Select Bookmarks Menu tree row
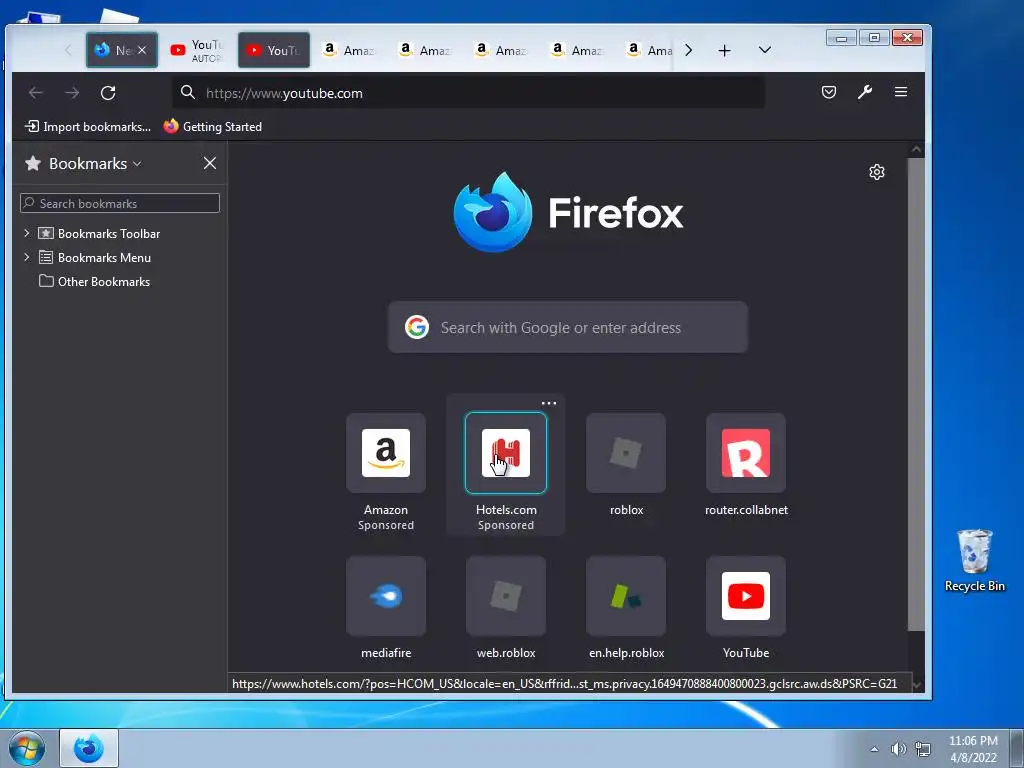Viewport: 1024px width, 768px height. (120, 257)
